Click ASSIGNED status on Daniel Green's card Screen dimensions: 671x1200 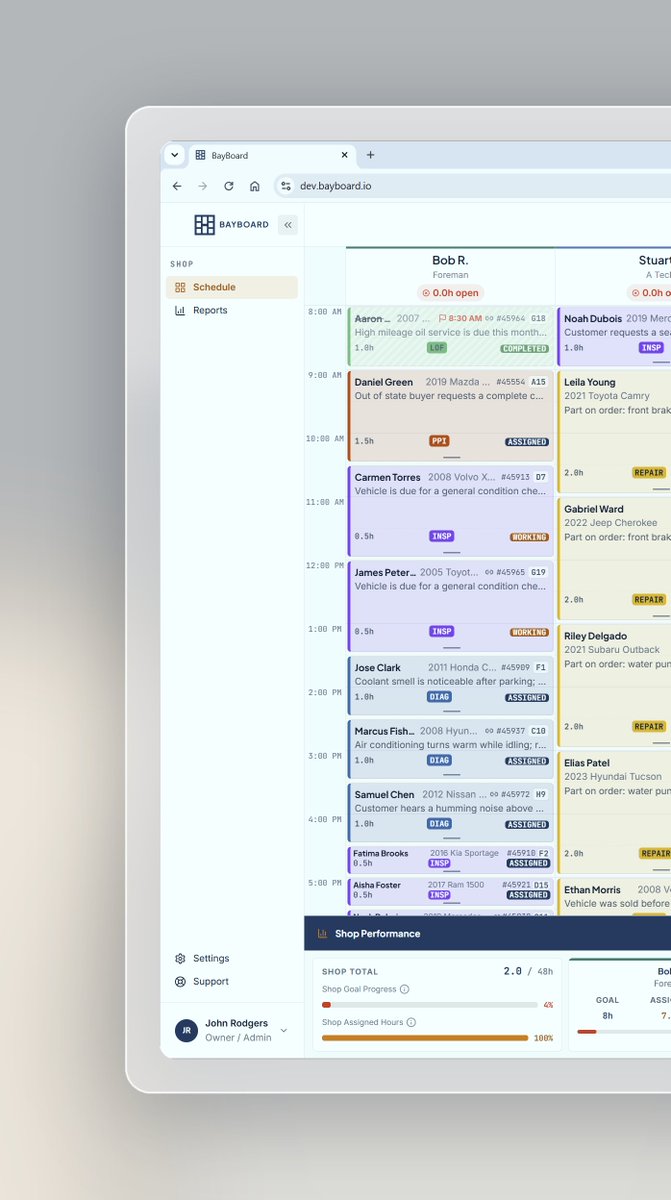click(527, 441)
